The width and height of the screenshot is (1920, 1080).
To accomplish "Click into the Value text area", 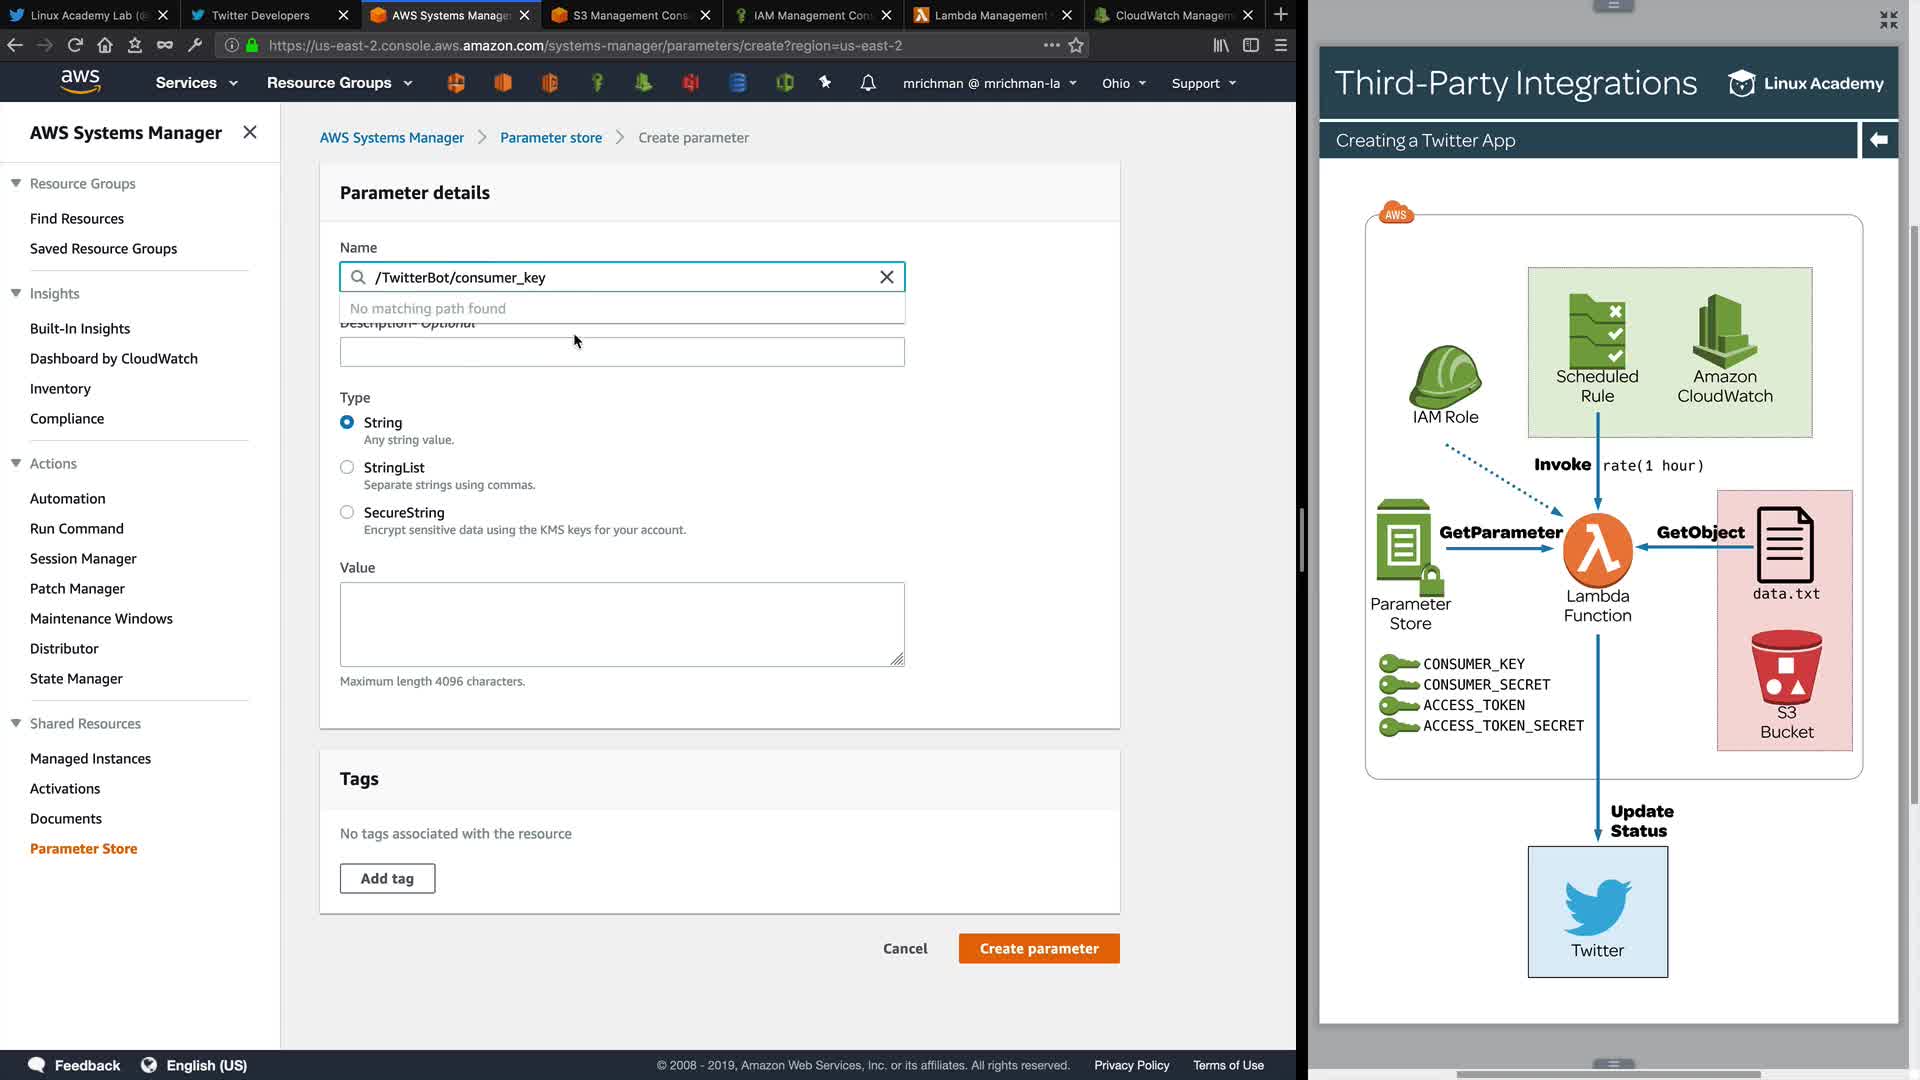I will coord(621,624).
